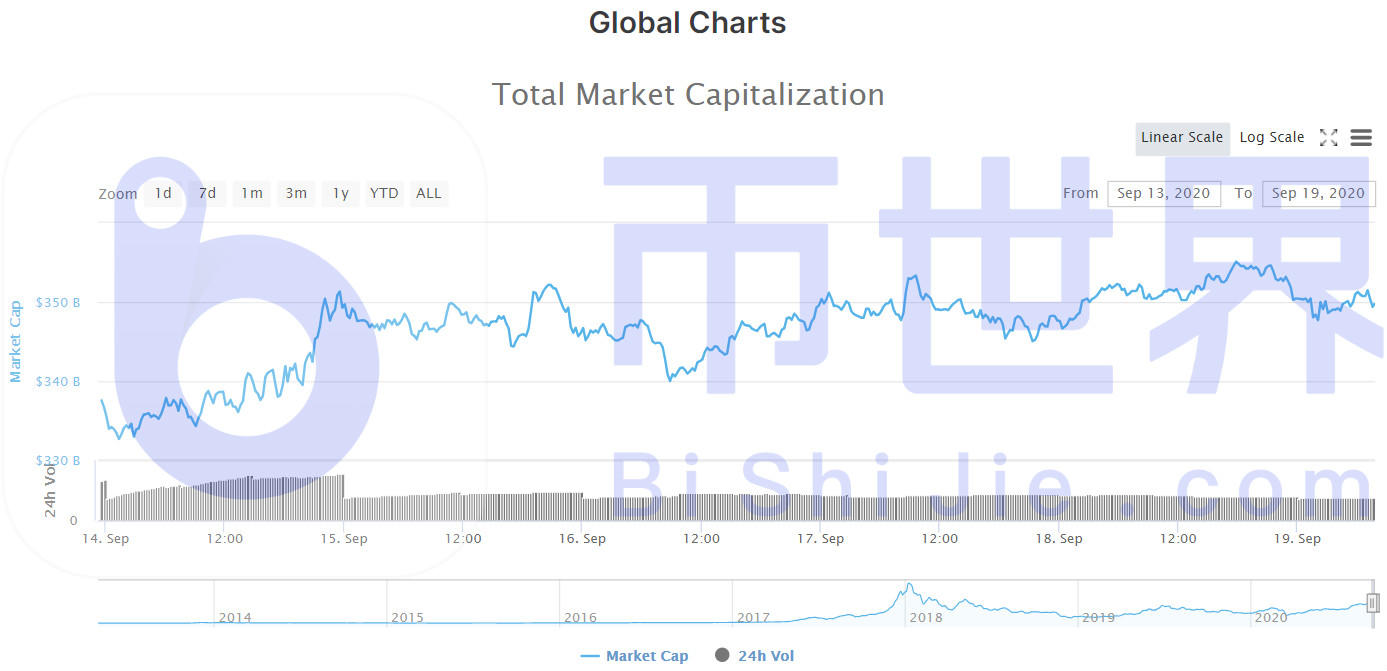Expand the chart to fullscreen view
This screenshot has width=1387, height=671.
coord(1329,137)
